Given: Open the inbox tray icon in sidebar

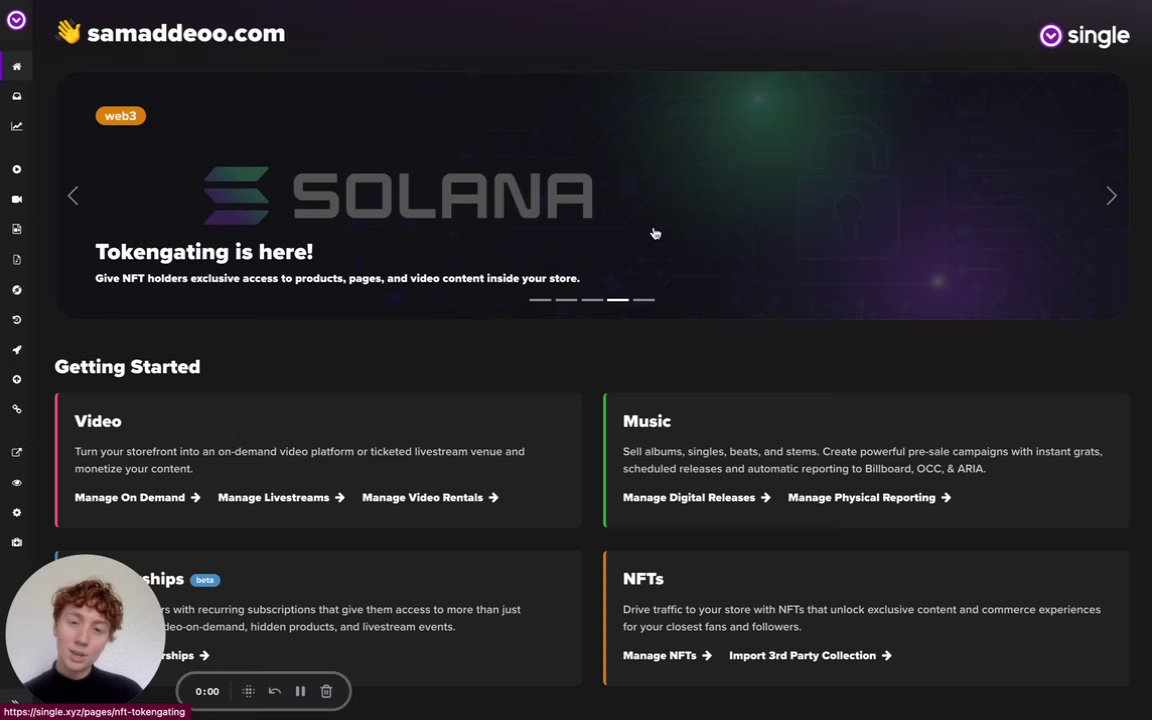Looking at the screenshot, I should 16,96.
